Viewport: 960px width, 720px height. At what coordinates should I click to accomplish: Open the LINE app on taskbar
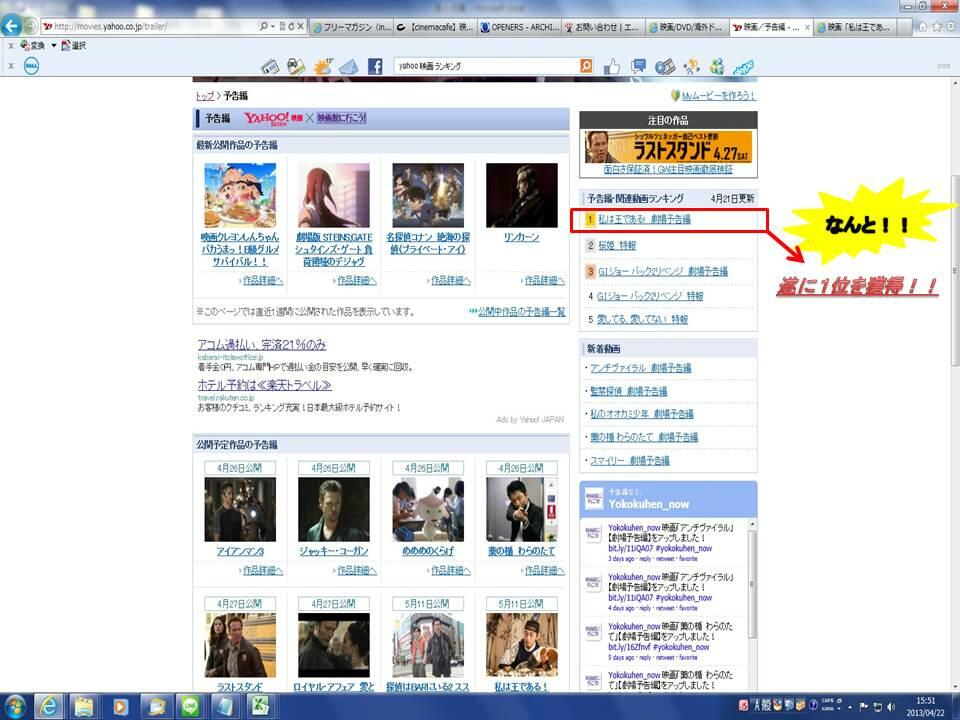click(x=190, y=707)
